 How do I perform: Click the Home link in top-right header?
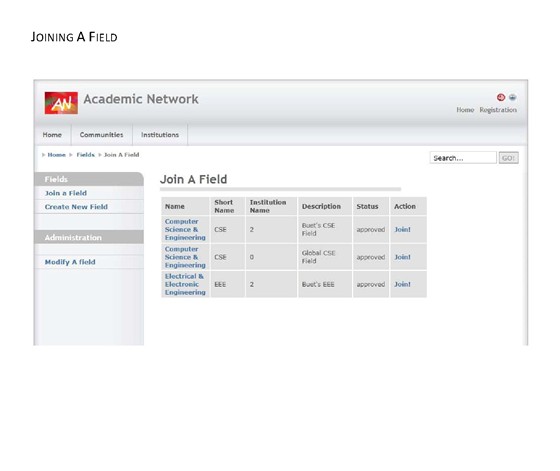pyautogui.click(x=465, y=110)
